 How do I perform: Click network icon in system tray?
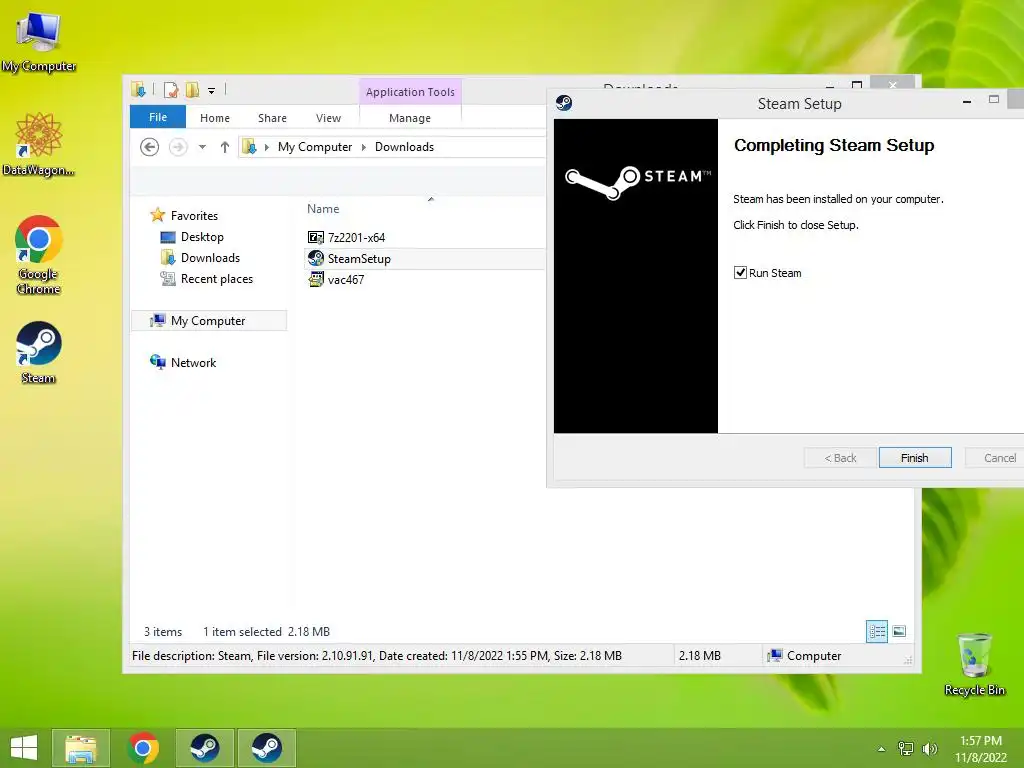[x=906, y=748]
